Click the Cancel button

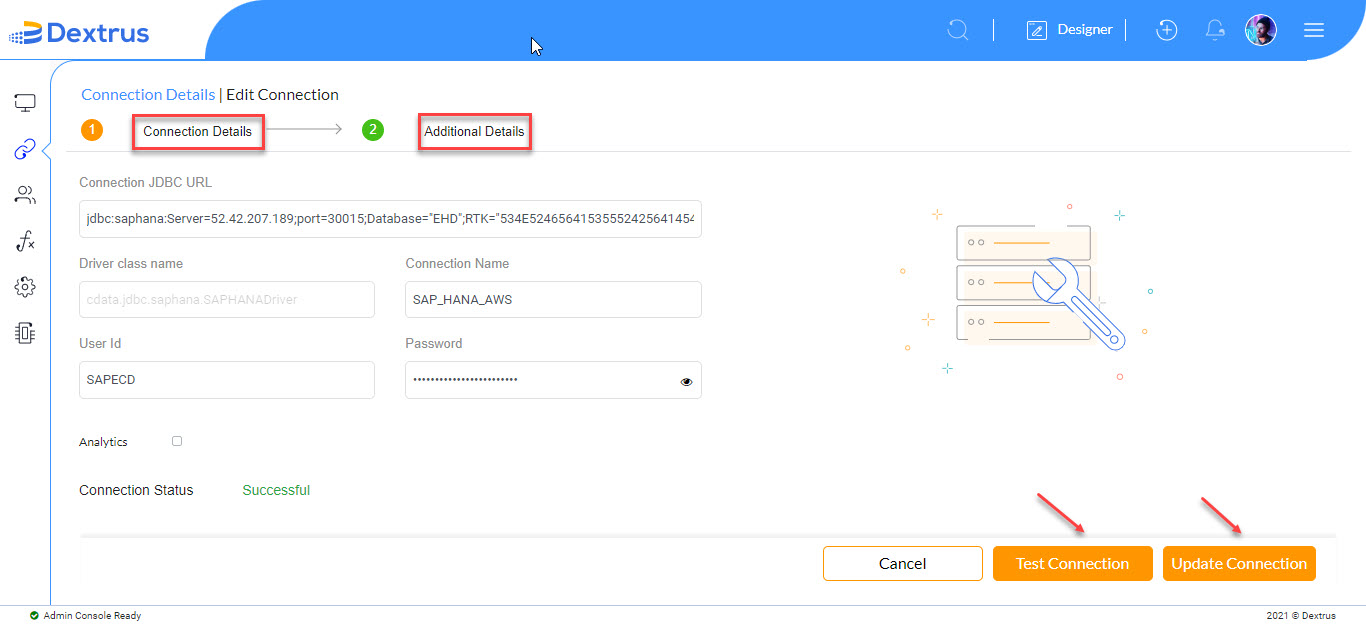point(902,563)
